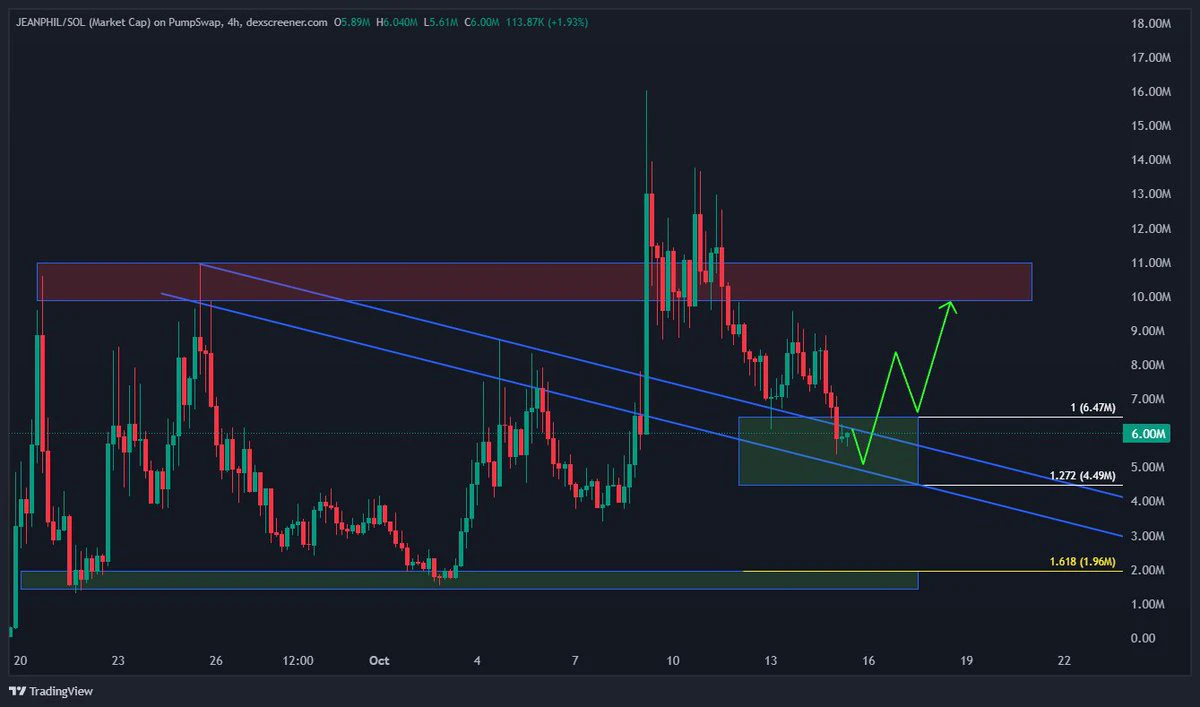The image size is (1200, 707).
Task: Click the 12:00 label on the time axis
Action: [298, 661]
